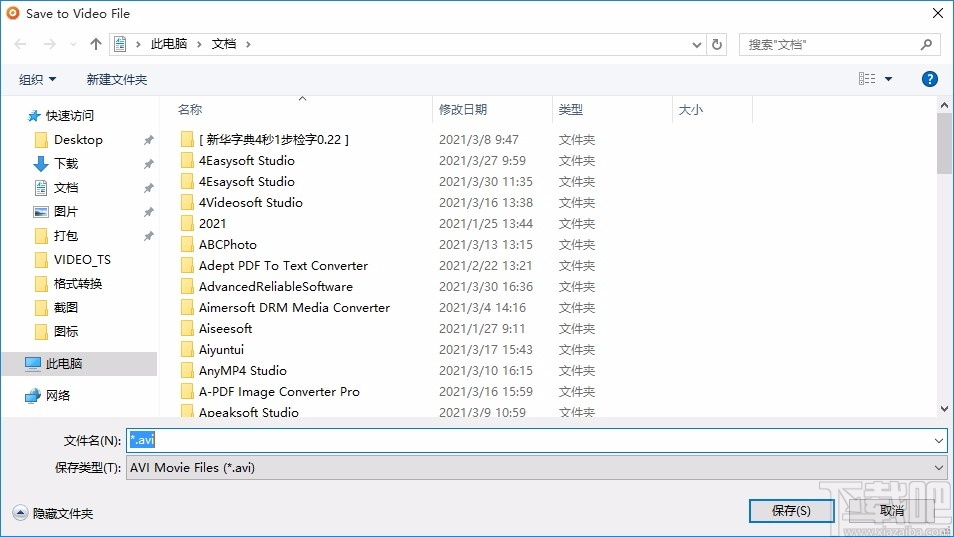Image resolution: width=954 pixels, height=537 pixels.
Task: Select 网络 in the navigation pane
Action: tap(58, 395)
